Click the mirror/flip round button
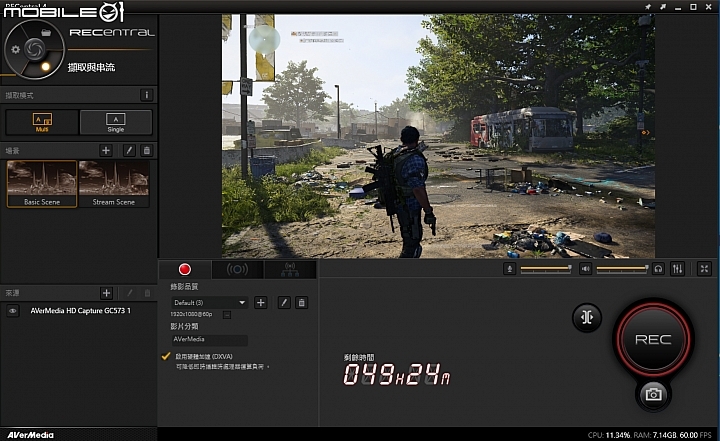Viewport: 720px width, 441px height. click(x=587, y=317)
